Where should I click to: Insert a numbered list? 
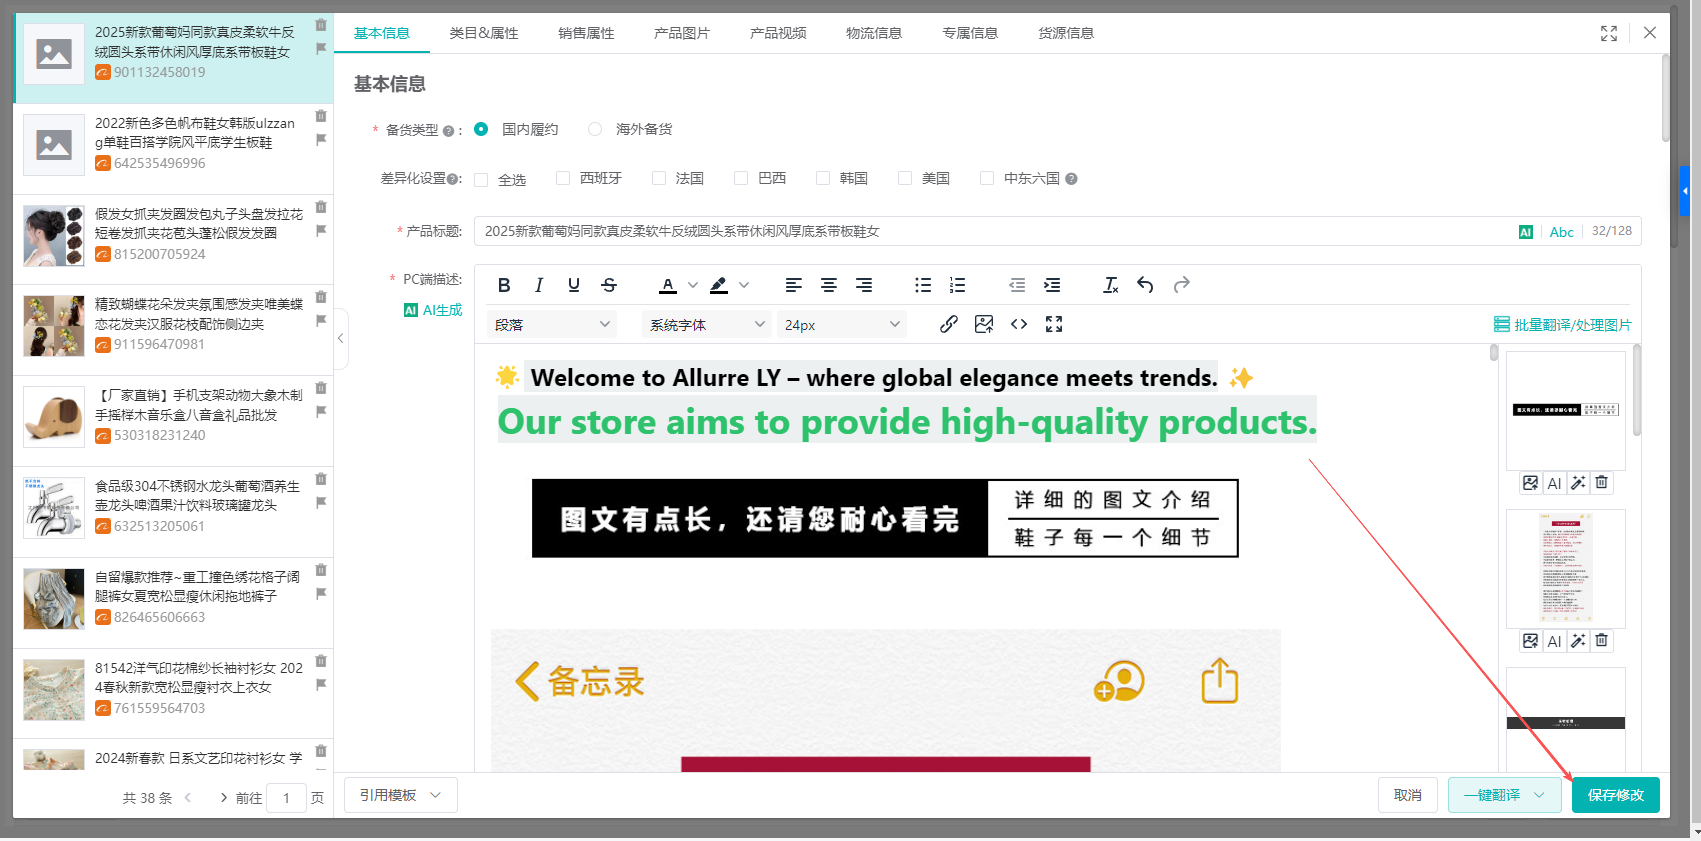958,285
